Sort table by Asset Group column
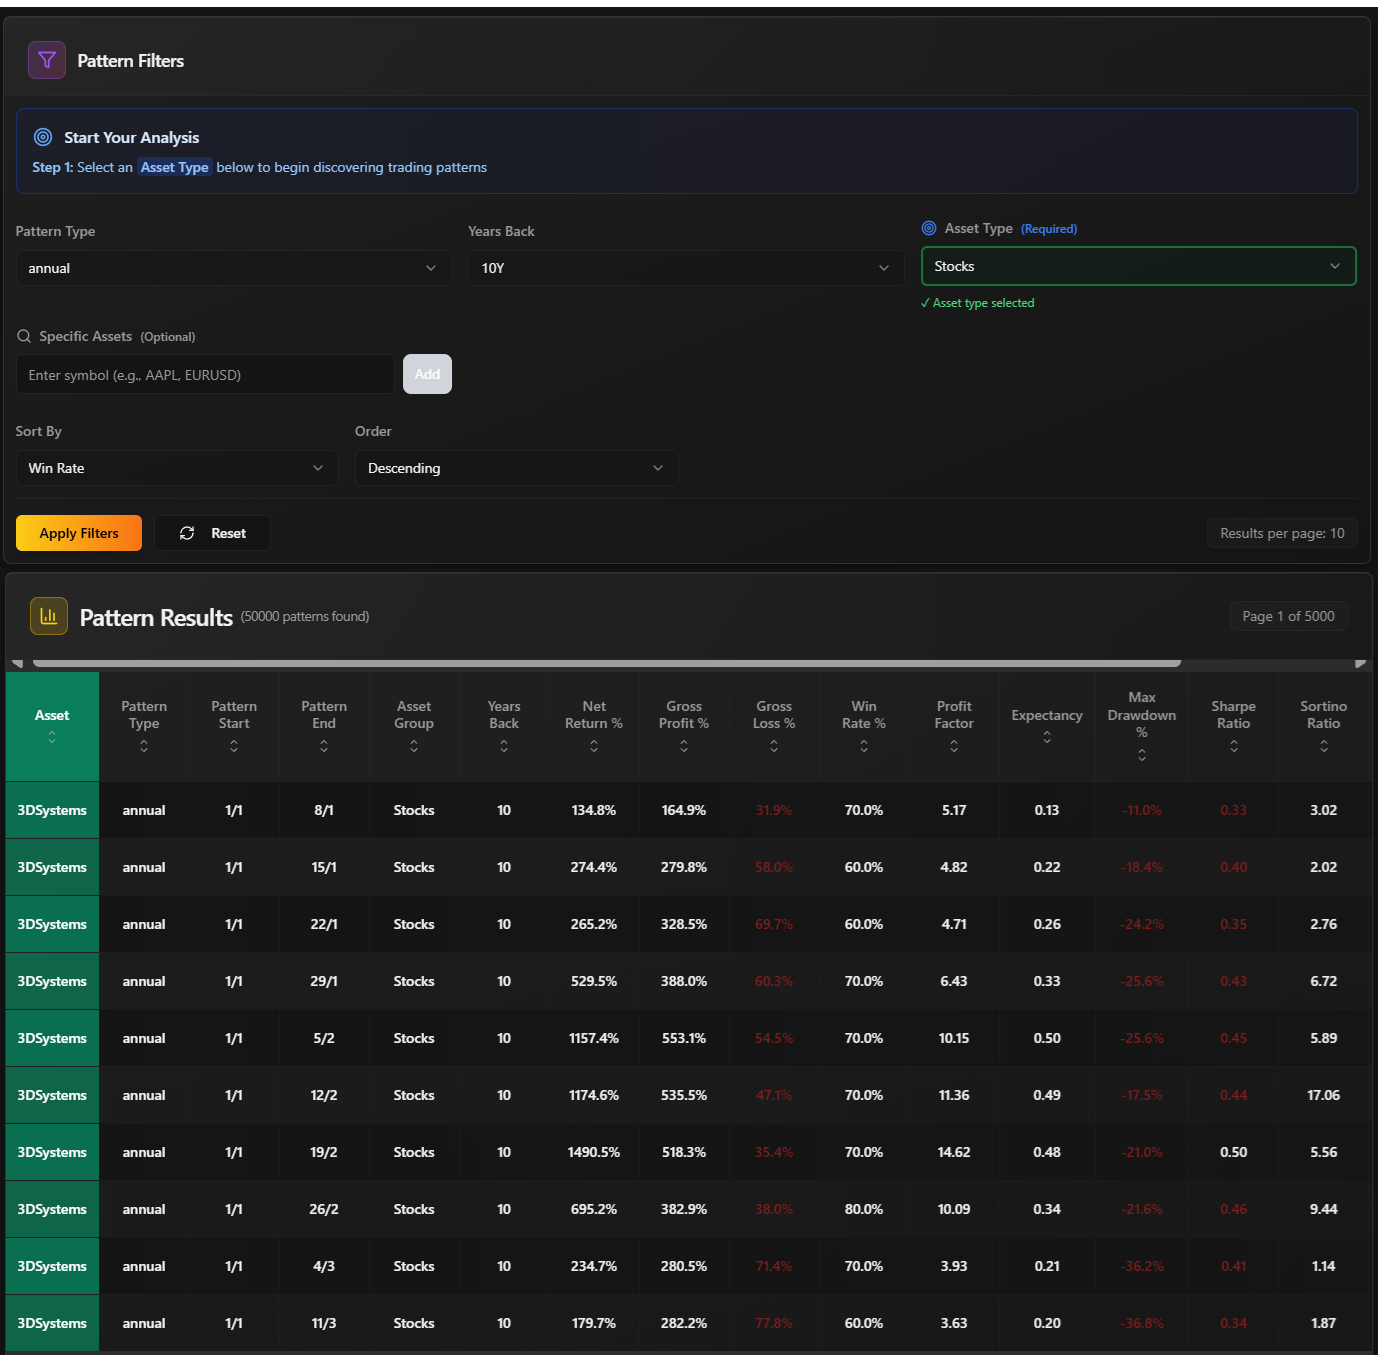 [414, 746]
